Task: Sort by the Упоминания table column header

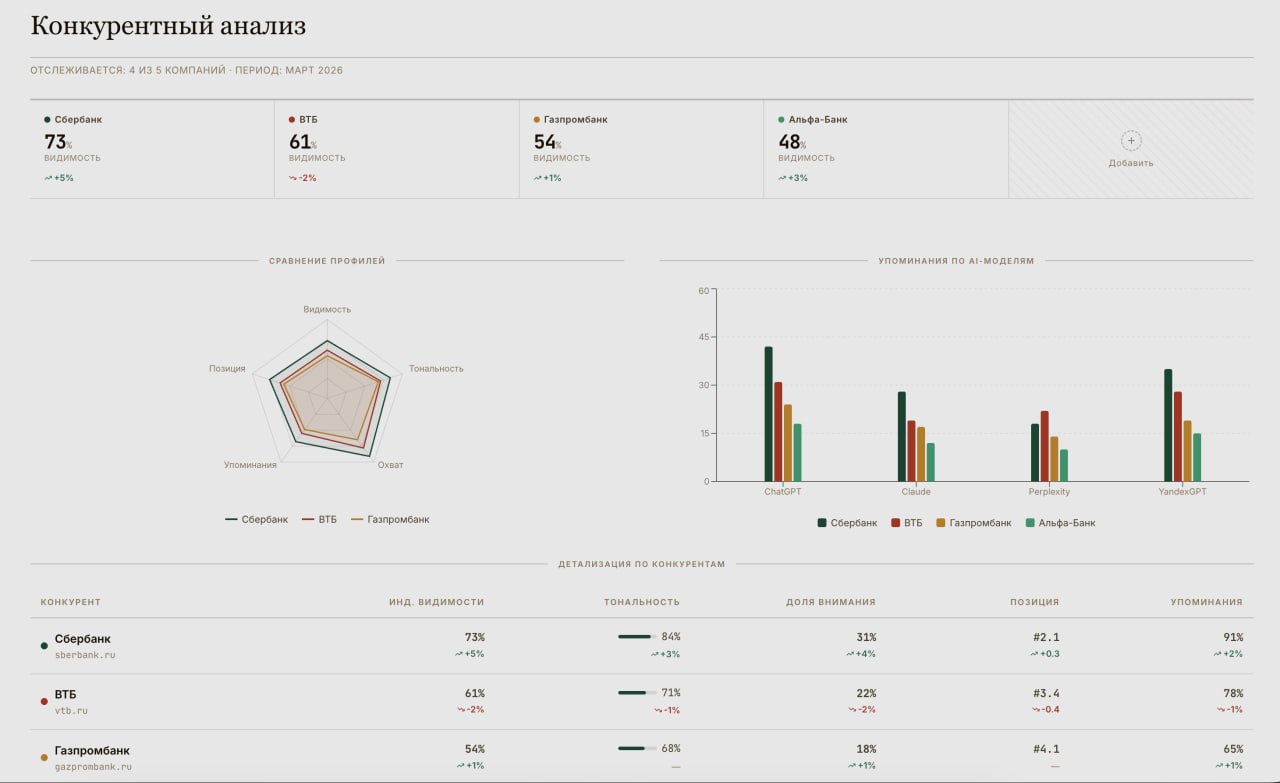Action: tap(1207, 602)
